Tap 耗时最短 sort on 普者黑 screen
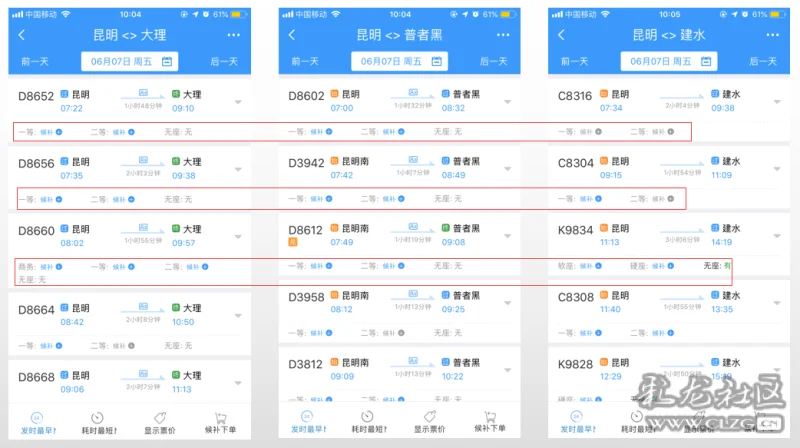 click(368, 423)
